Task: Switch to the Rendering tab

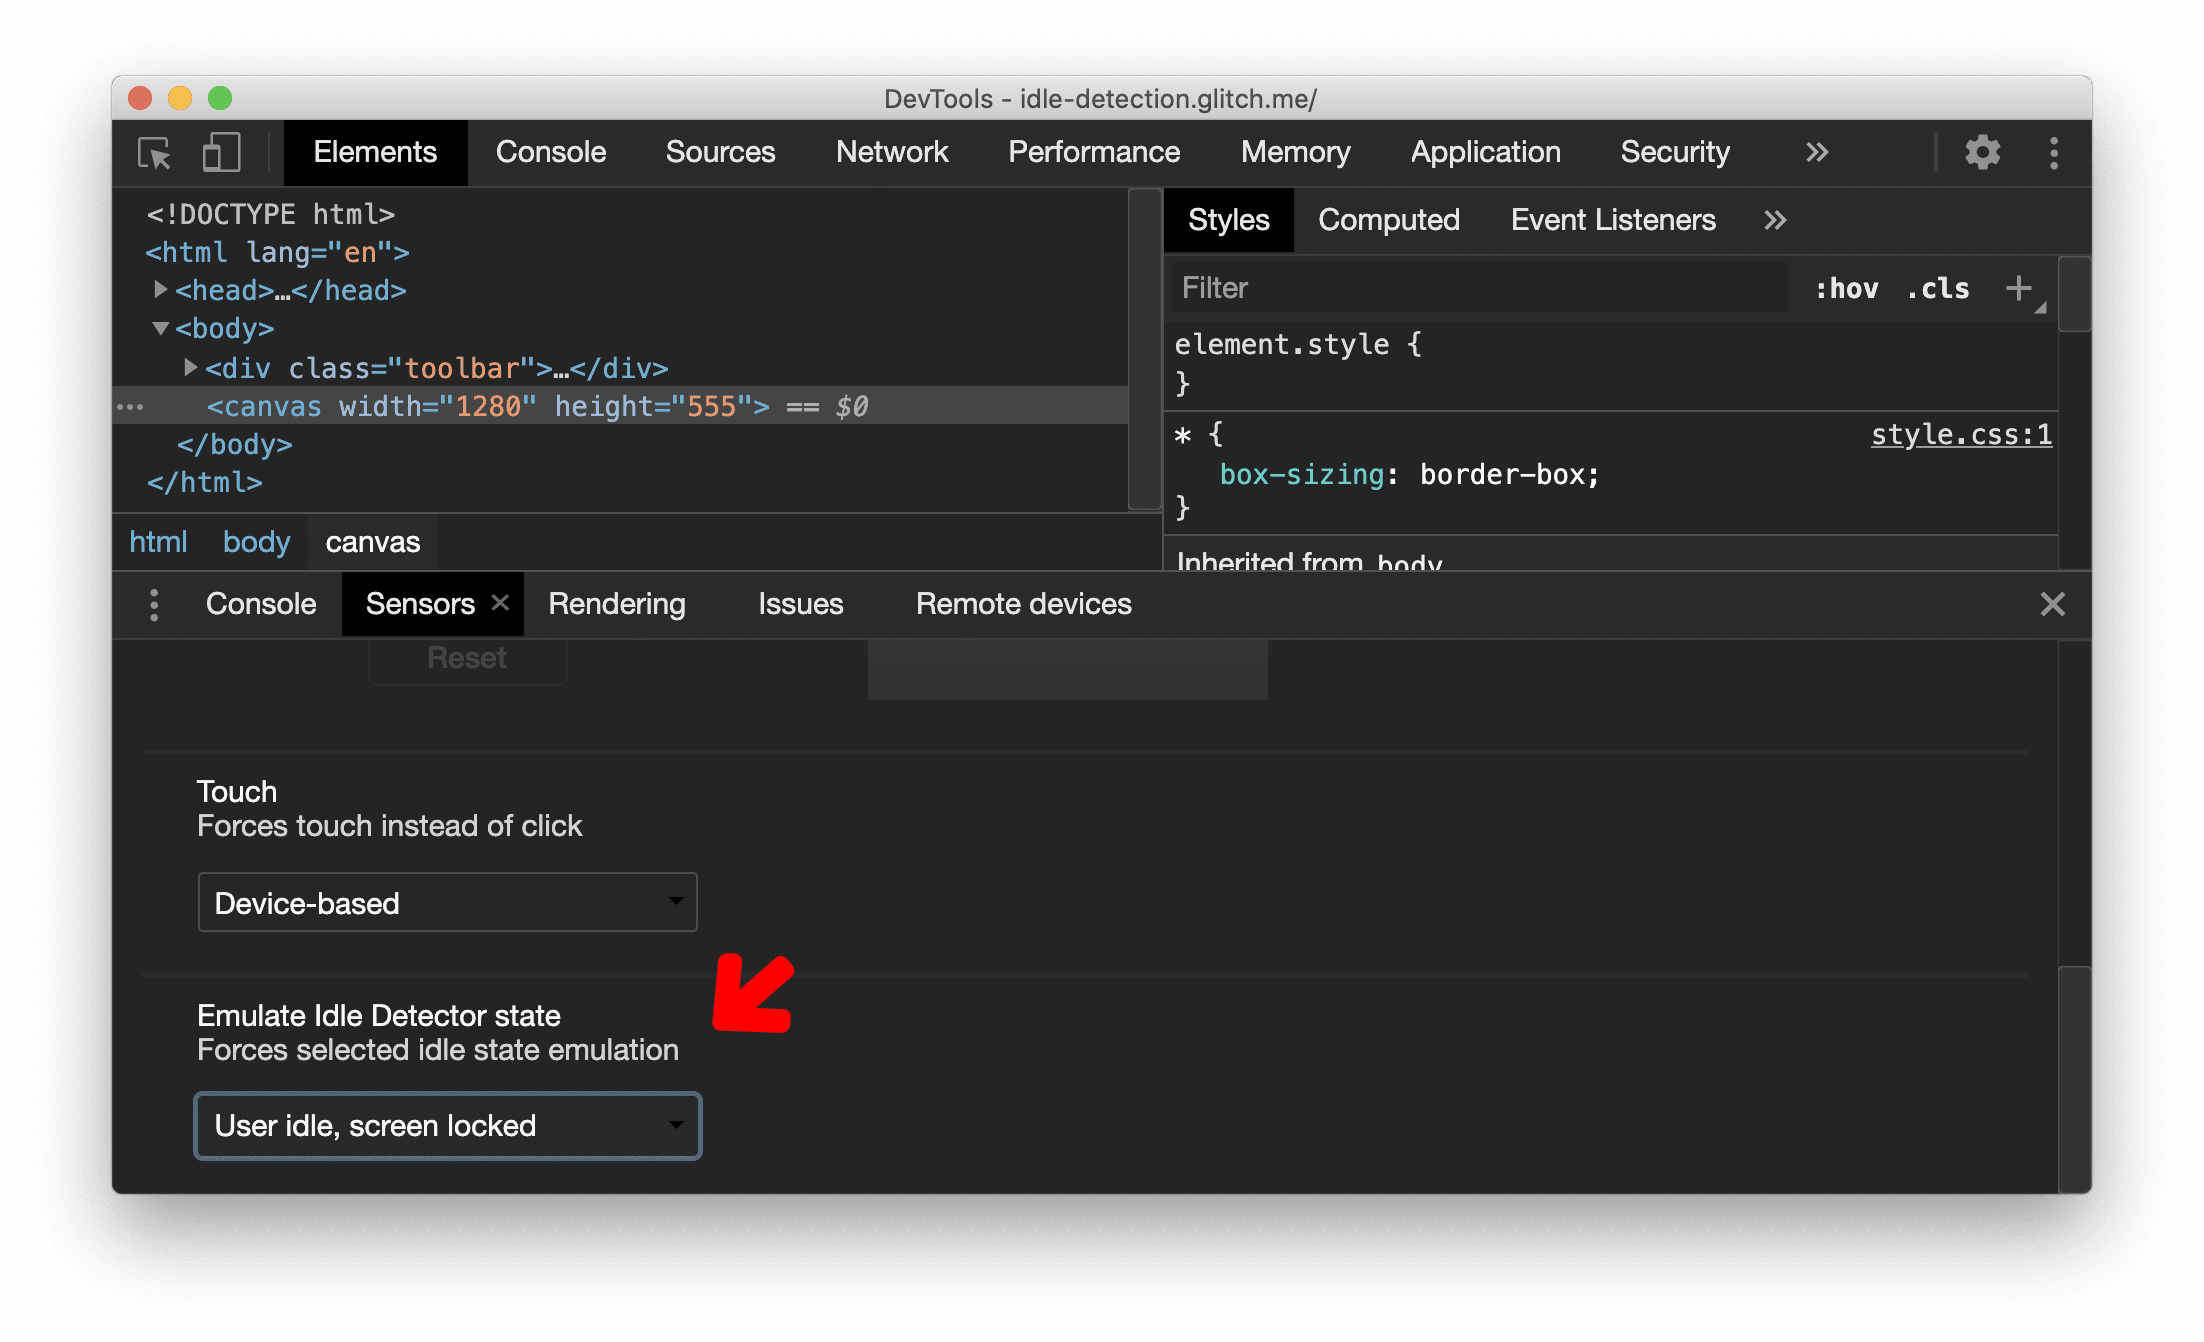Action: 617,603
